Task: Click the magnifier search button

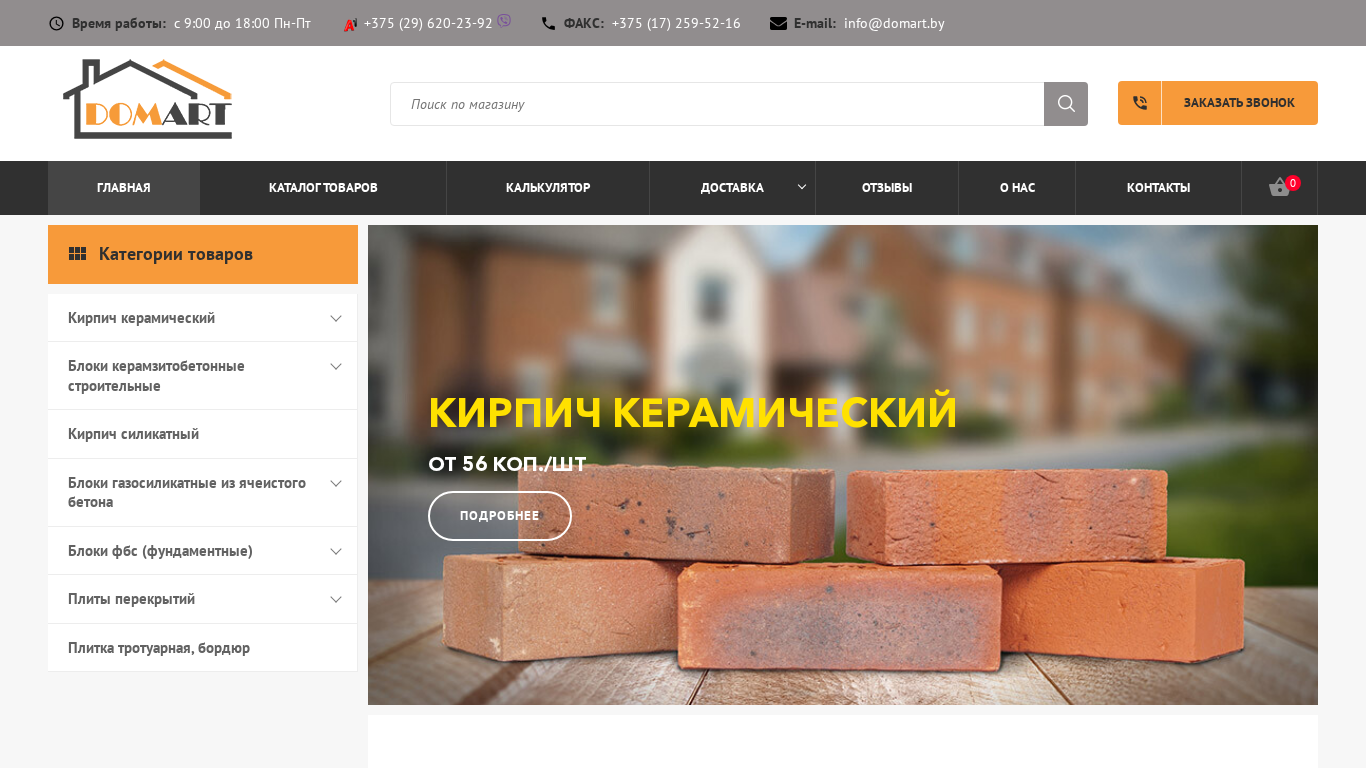Action: point(1066,104)
